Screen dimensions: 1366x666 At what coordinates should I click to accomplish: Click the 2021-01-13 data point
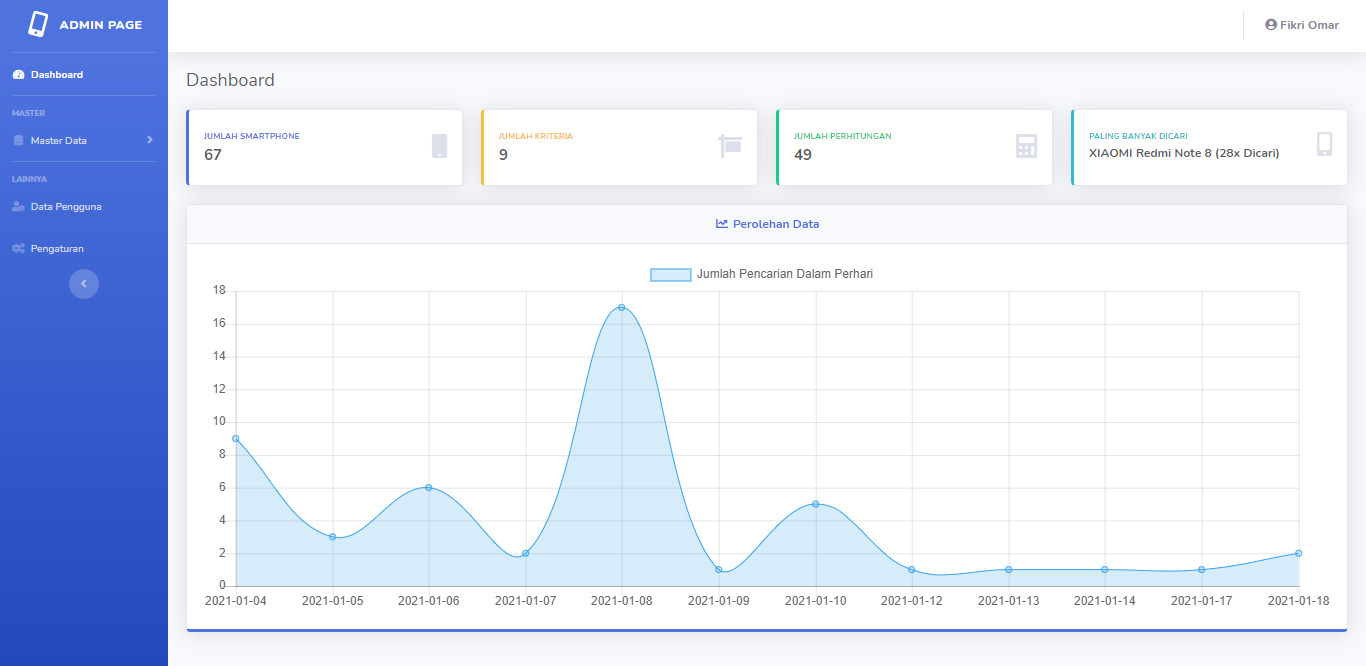[1009, 569]
